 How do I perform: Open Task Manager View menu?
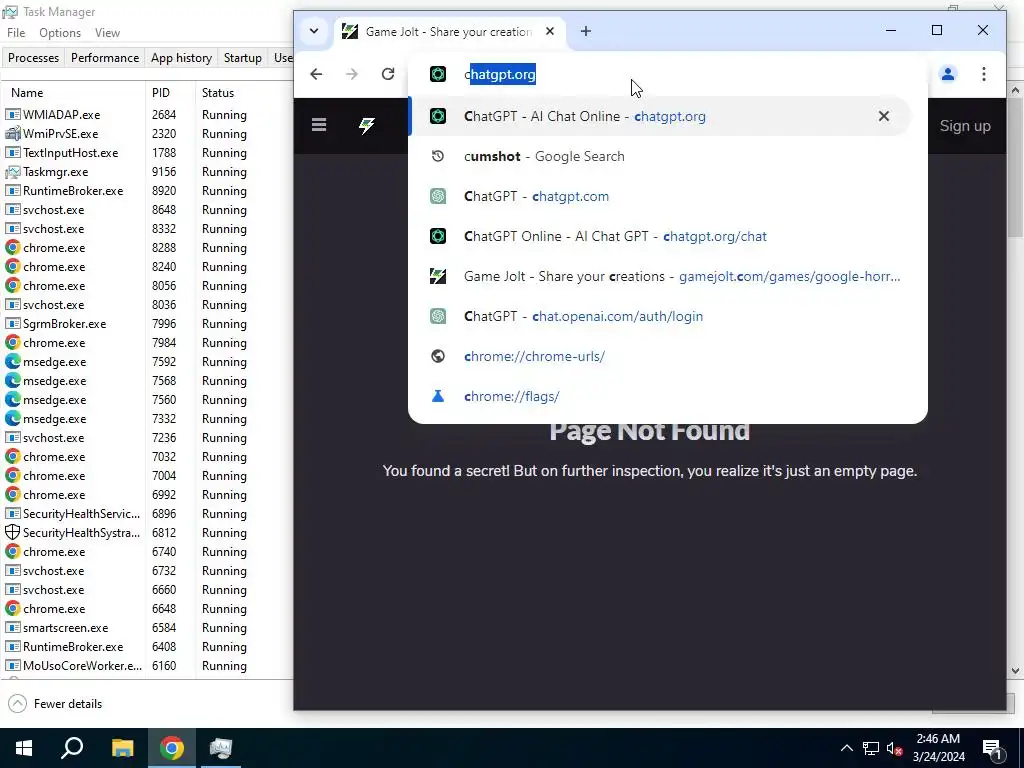(x=107, y=33)
